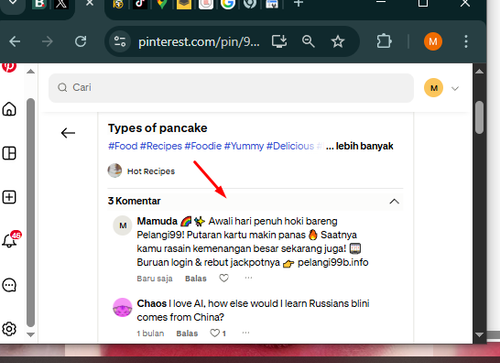The height and width of the screenshot is (363, 500).
Task: Like Mamuda's comment heart
Action: point(224,278)
